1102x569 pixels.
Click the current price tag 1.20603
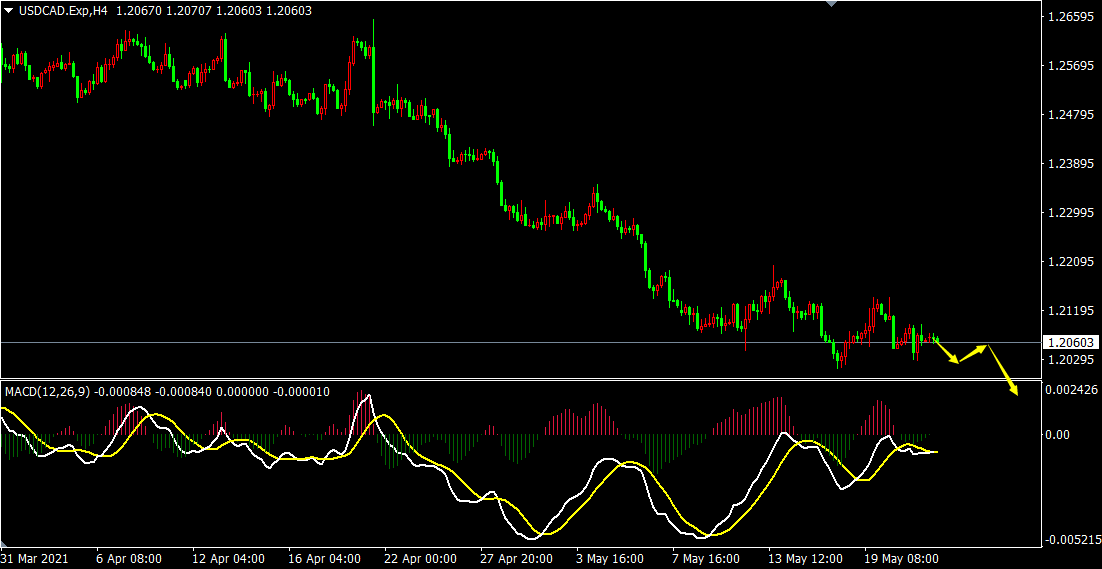tap(1070, 342)
